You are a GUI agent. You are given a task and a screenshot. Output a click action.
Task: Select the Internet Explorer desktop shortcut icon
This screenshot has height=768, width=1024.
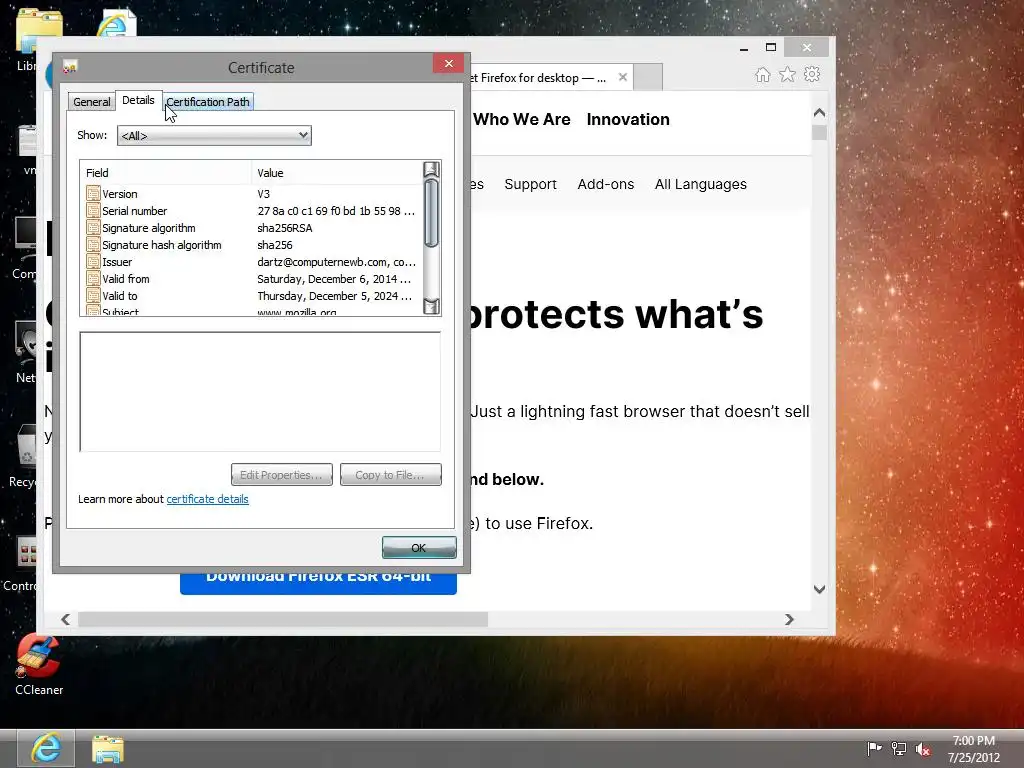116,24
